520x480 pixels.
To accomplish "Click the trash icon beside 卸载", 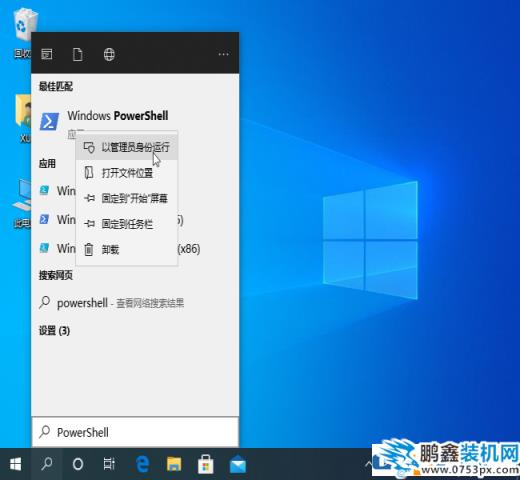I will (x=89, y=249).
